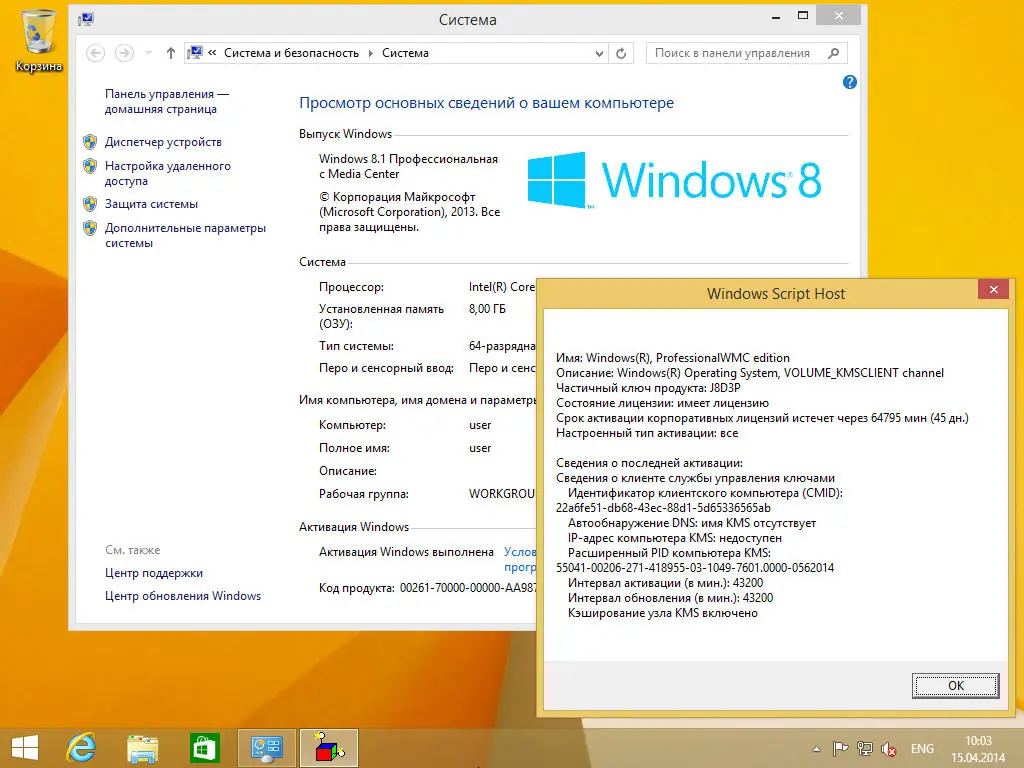This screenshot has width=1024, height=768.
Task: Open File Explorer from taskbar
Action: point(142,748)
